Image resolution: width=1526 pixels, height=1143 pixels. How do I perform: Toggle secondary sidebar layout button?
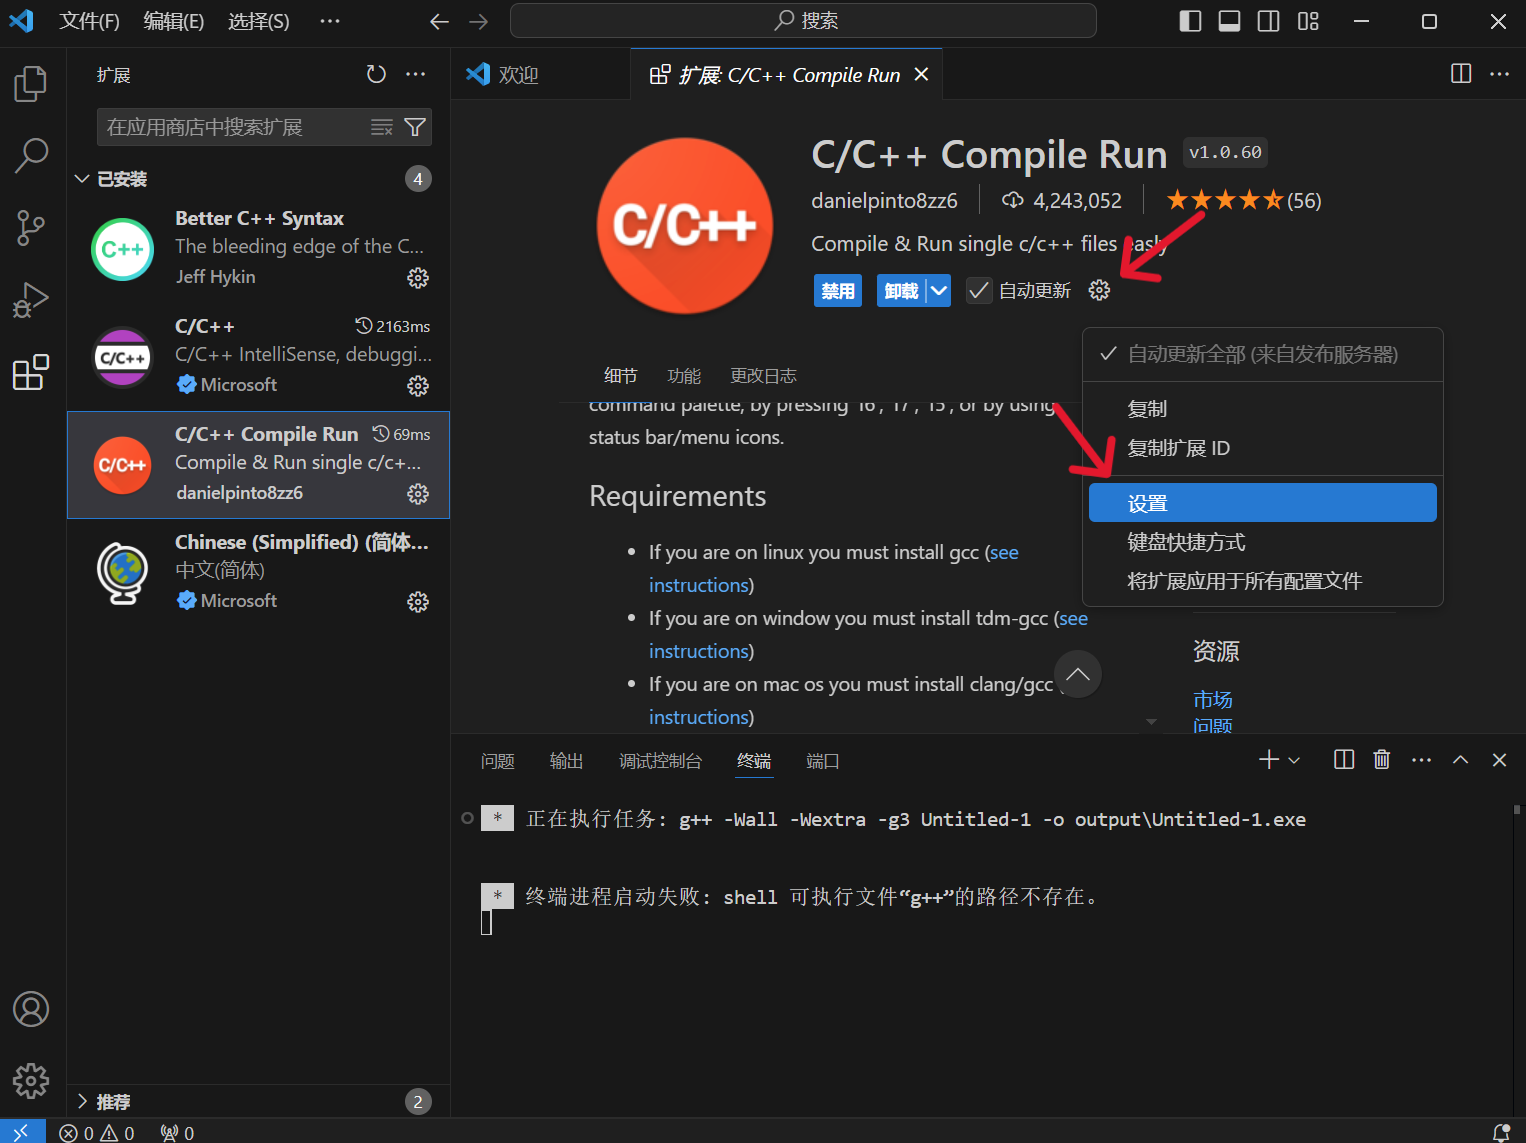pos(1268,21)
